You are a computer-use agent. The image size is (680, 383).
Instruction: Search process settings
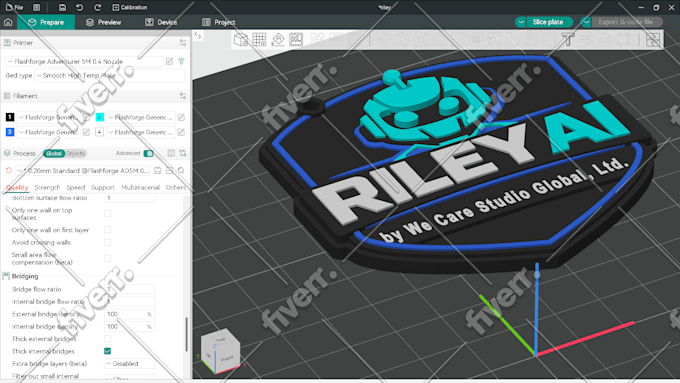(181, 170)
